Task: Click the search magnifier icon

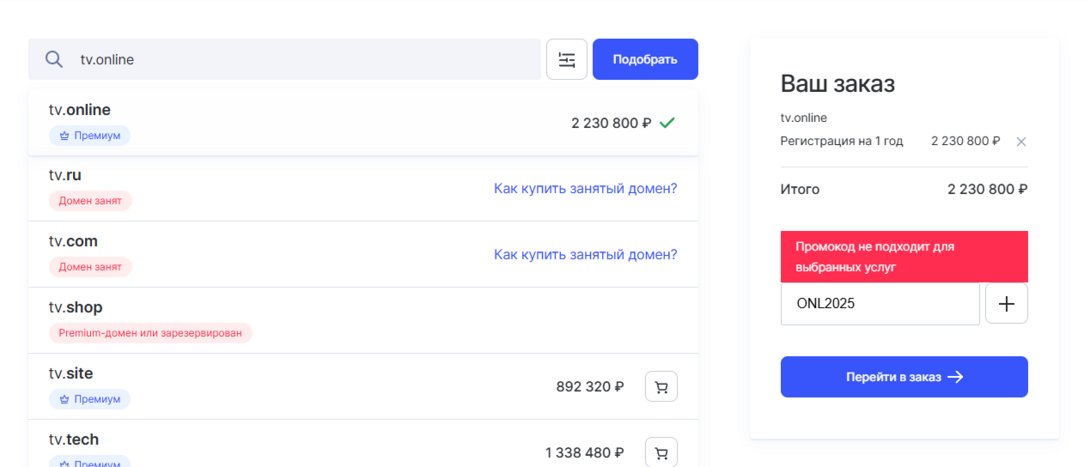Action: click(54, 60)
